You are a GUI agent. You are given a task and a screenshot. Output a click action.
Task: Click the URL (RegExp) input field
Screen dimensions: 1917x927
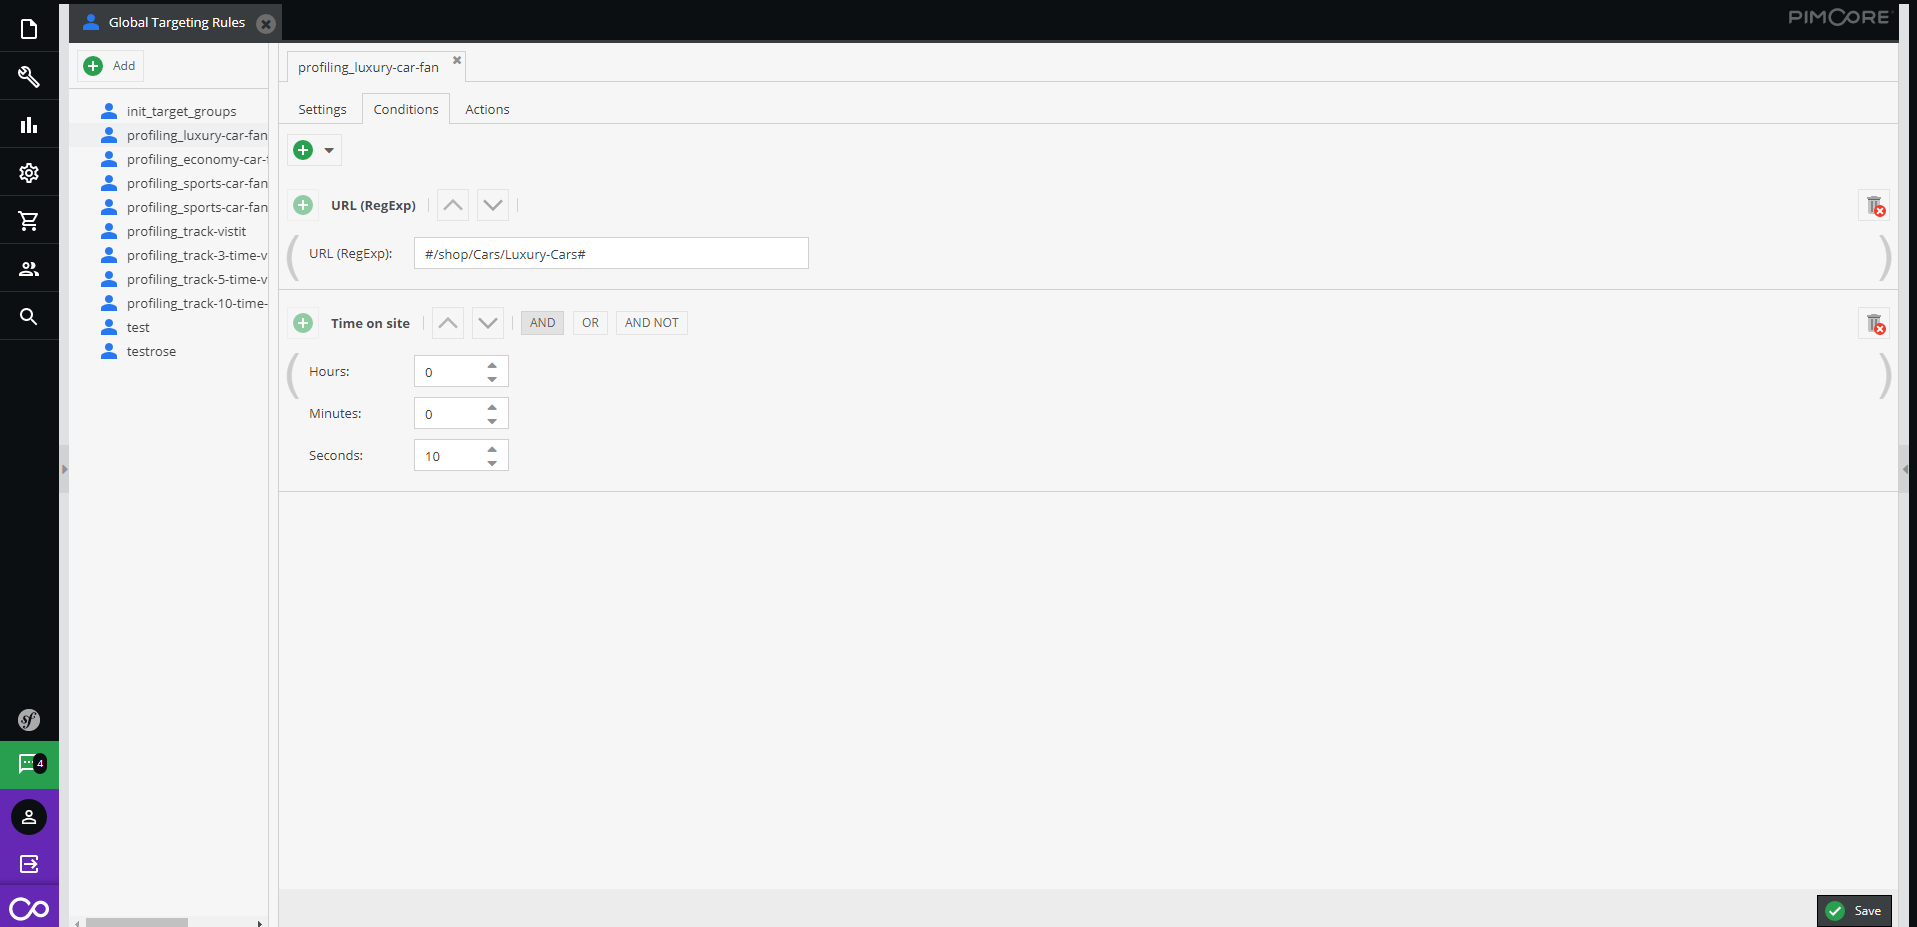[x=611, y=254]
